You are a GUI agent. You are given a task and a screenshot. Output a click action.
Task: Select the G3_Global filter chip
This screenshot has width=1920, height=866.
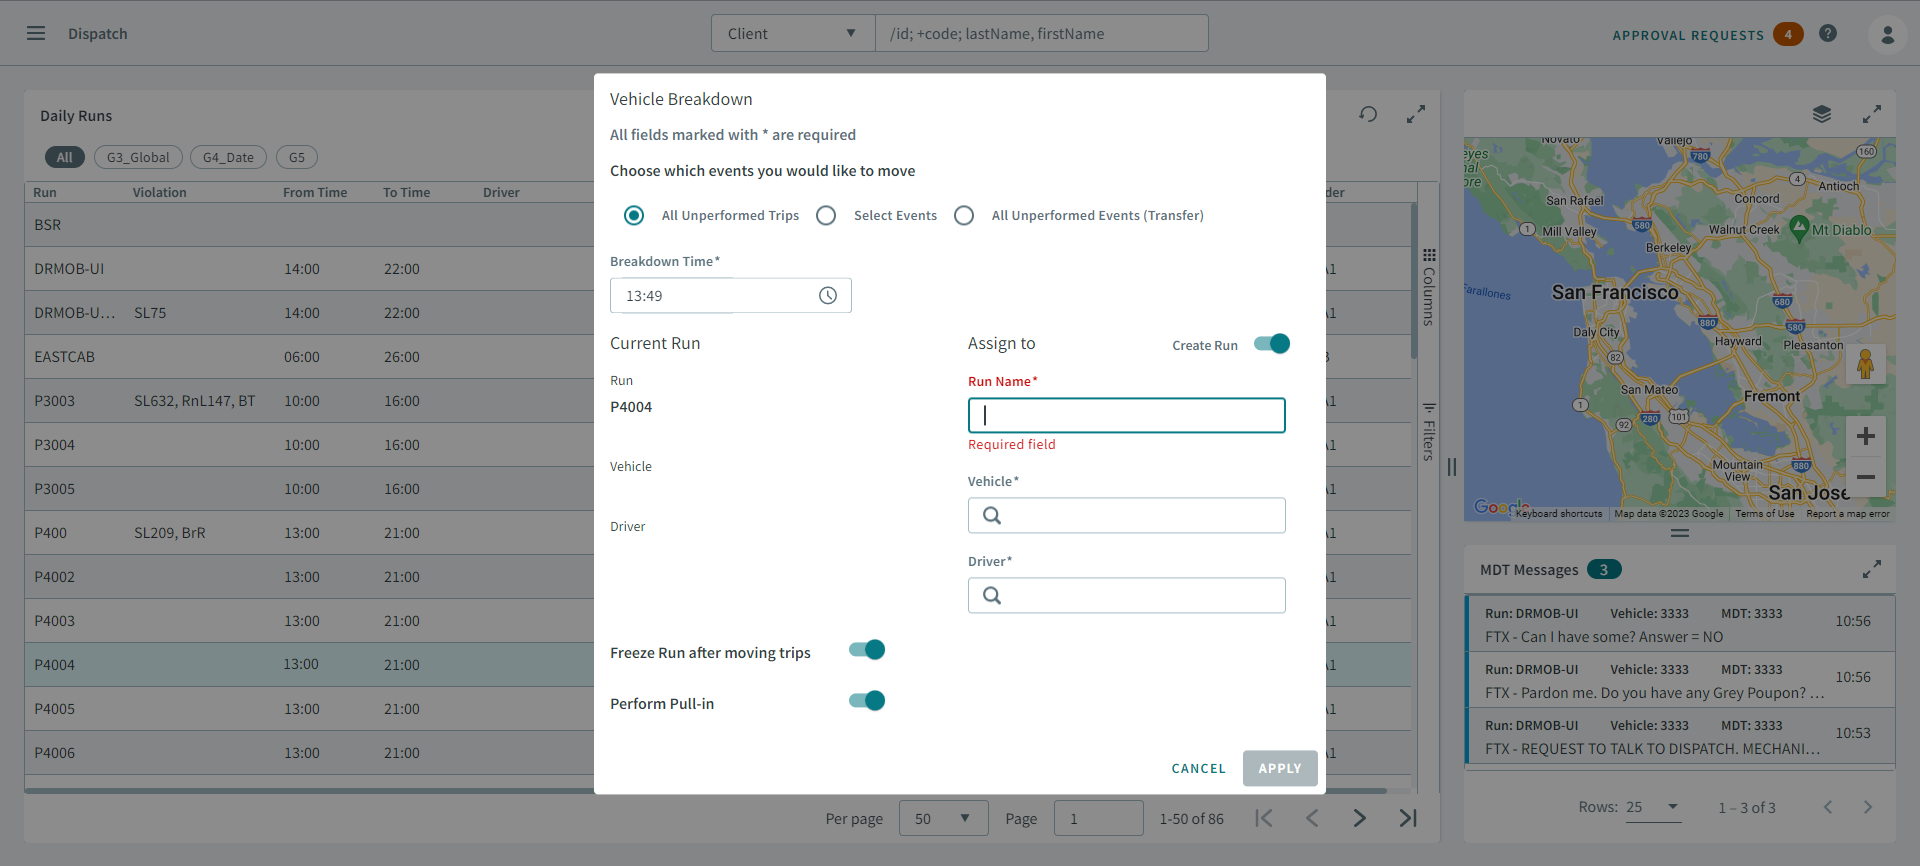click(x=138, y=157)
